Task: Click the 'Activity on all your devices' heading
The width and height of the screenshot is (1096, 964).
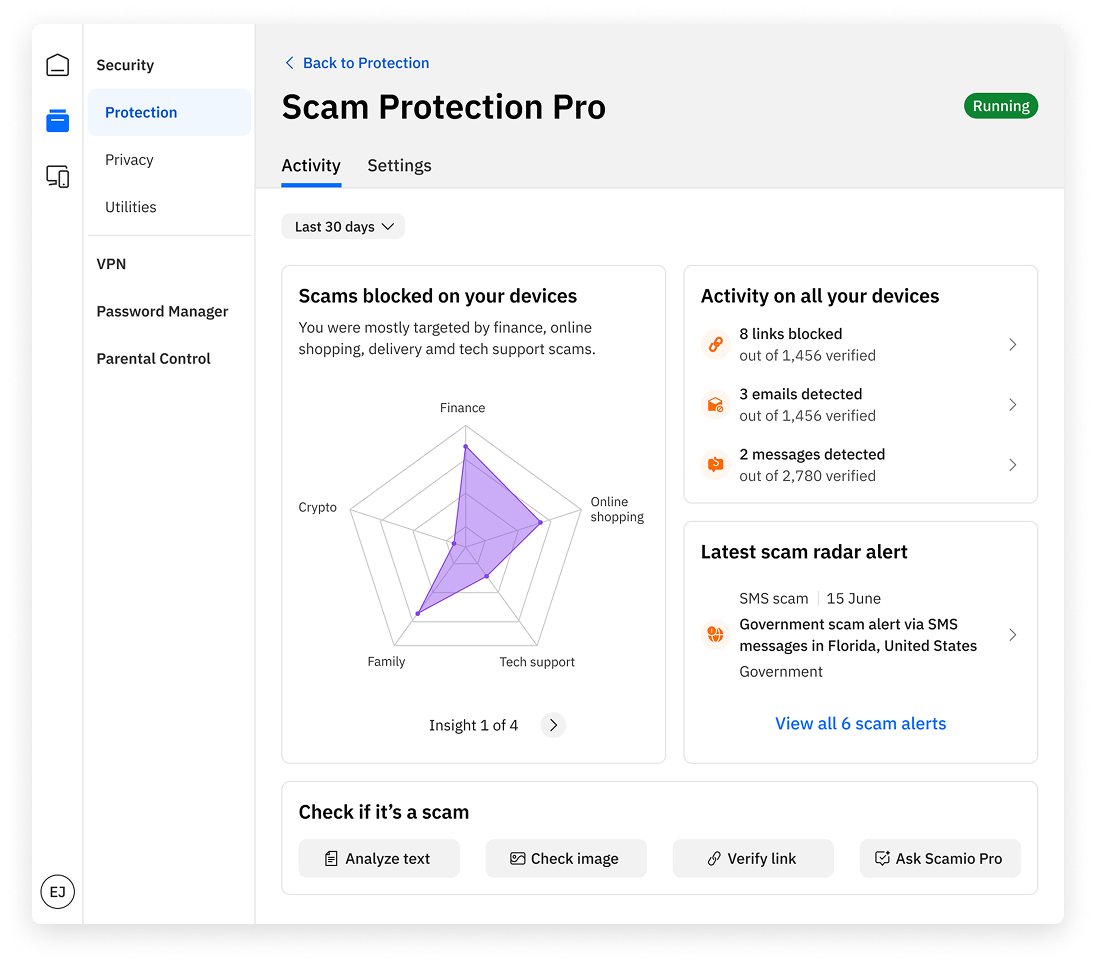Action: point(820,296)
